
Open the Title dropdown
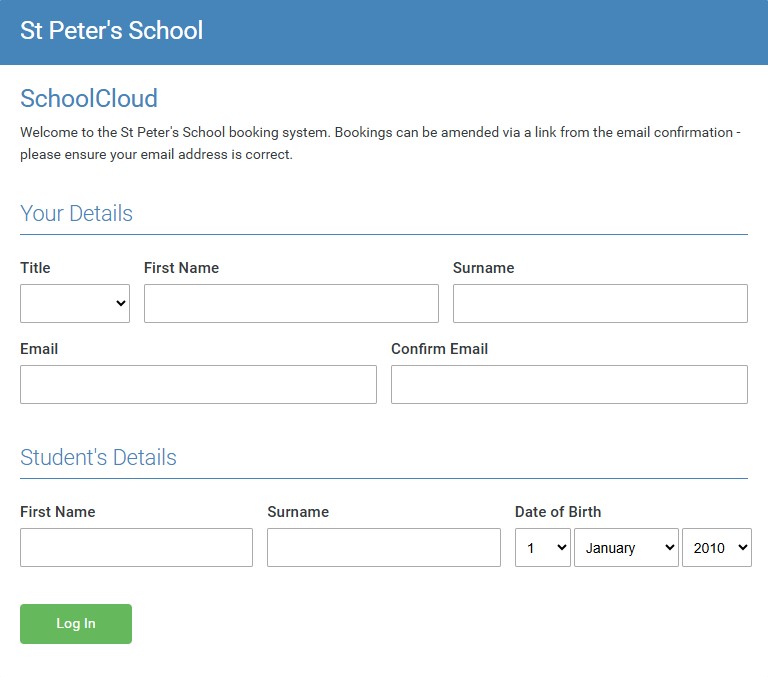tap(75, 303)
